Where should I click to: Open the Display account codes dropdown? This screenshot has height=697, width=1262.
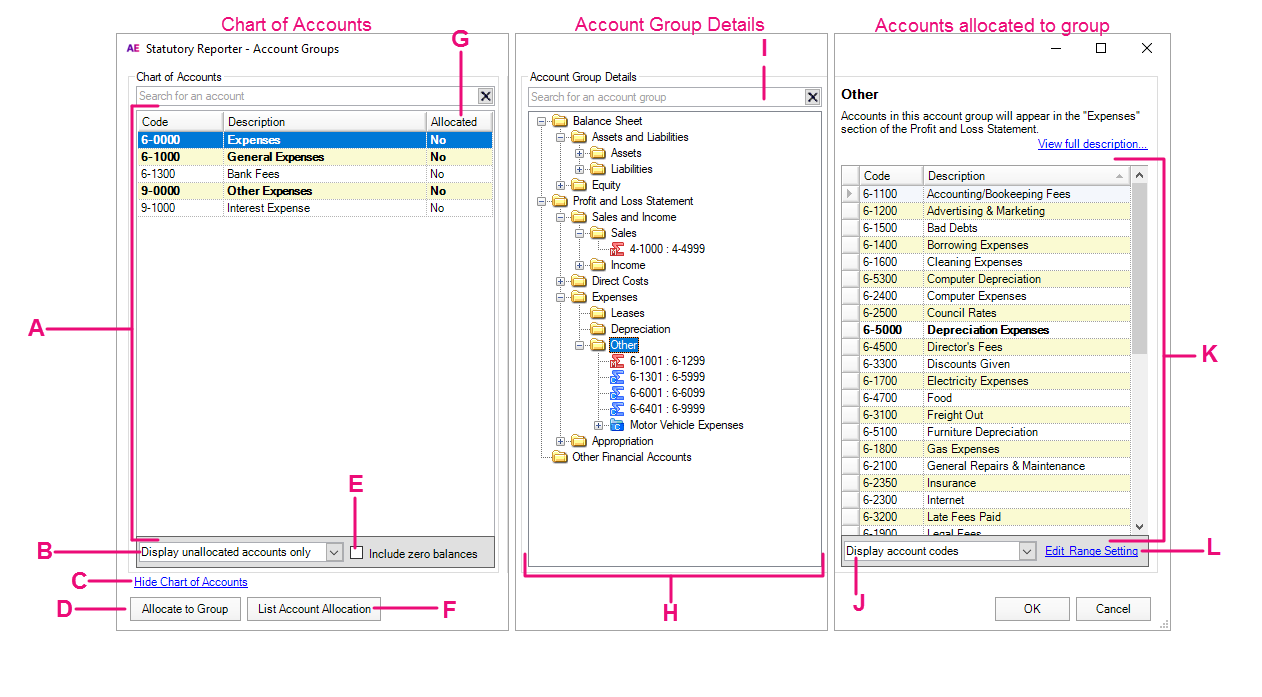pyautogui.click(x=1026, y=551)
